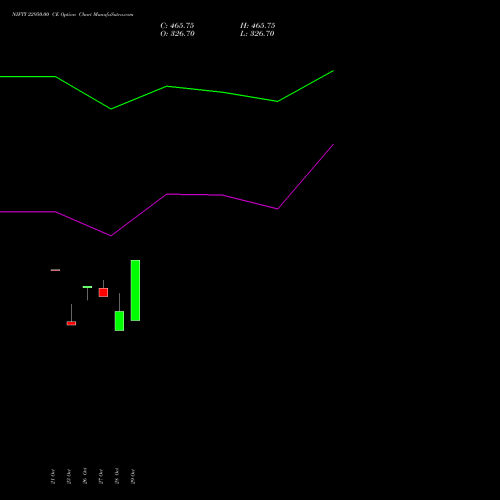The image size is (500, 500).
Task: Select the small green candle for 26 Oct
Action: [x=87, y=287]
